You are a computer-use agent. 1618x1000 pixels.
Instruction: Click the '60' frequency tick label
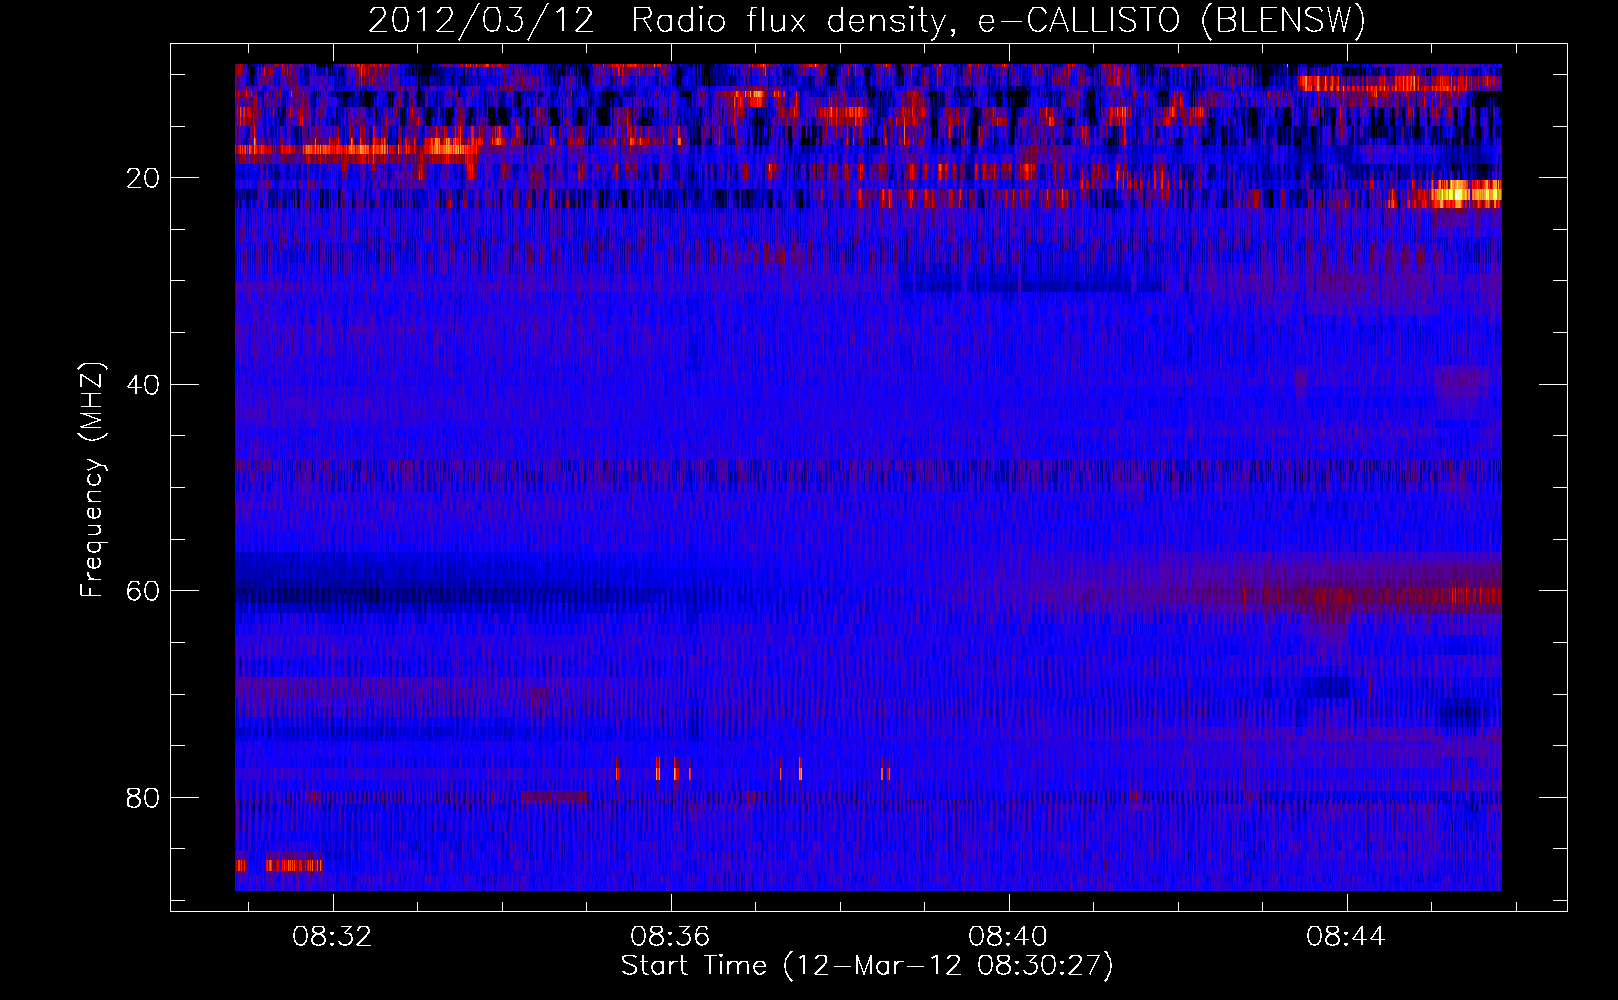coord(143,591)
